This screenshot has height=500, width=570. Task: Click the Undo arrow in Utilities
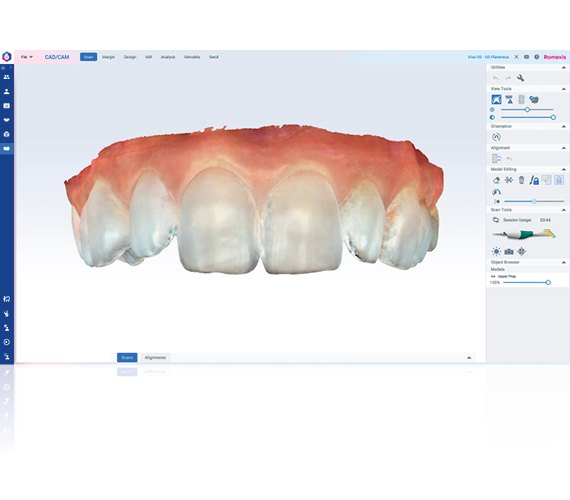[x=496, y=78]
